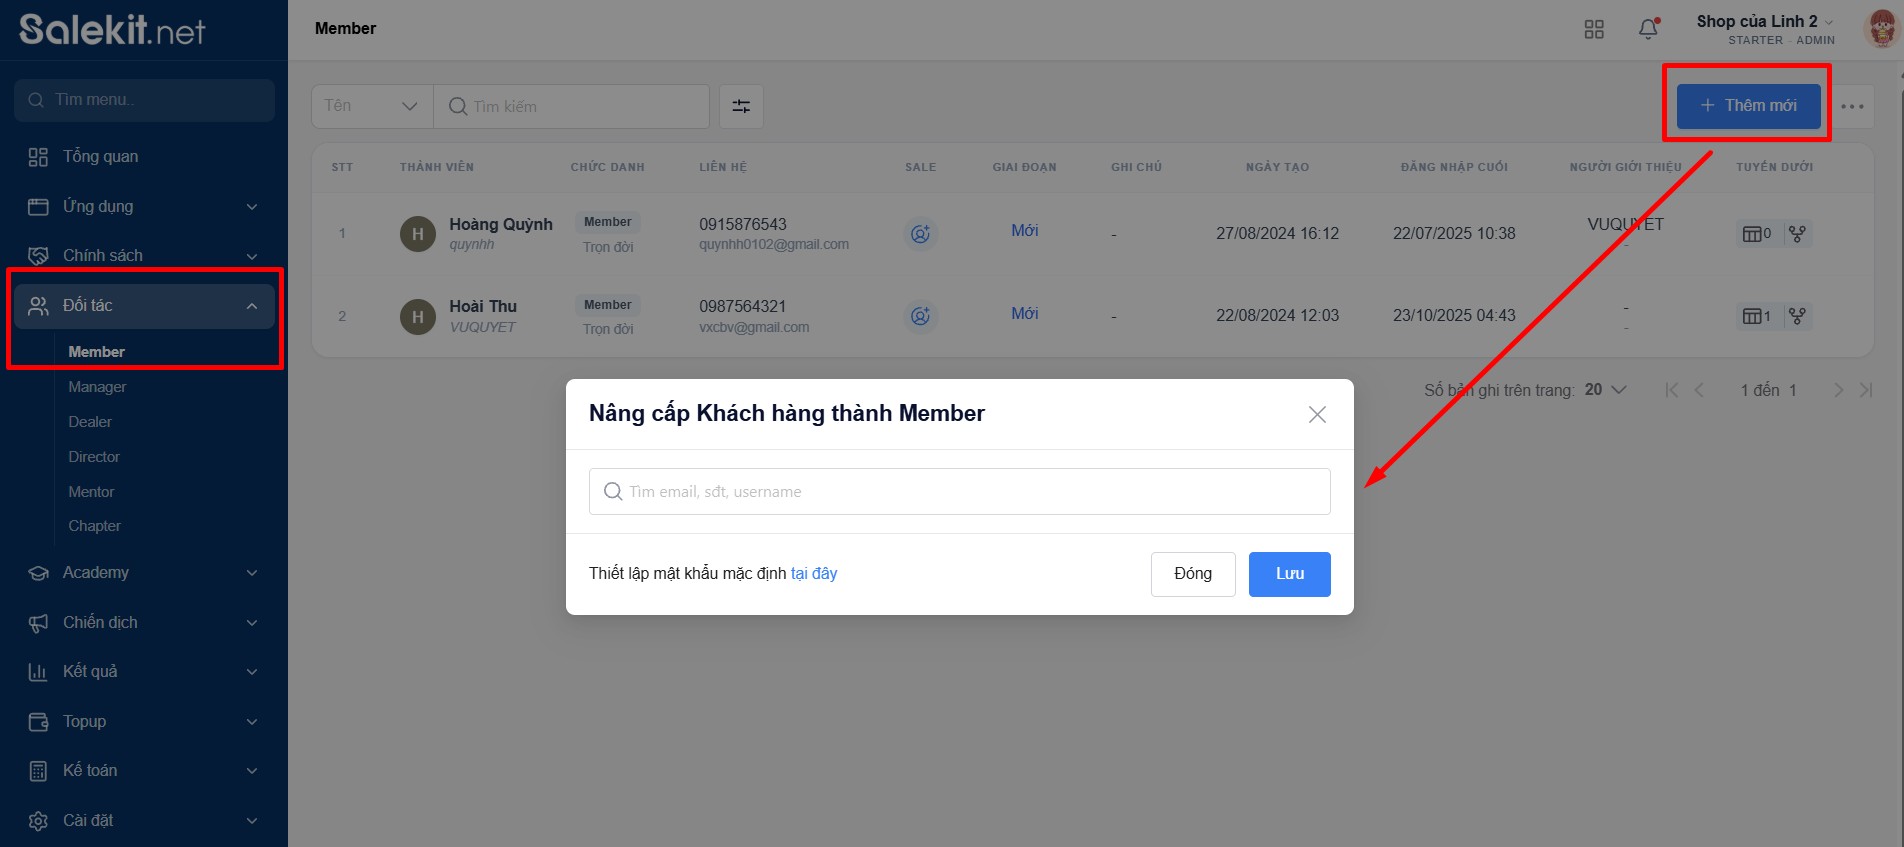The width and height of the screenshot is (1904, 847).
Task: Click the 'tại đây' password setup link
Action: point(813,573)
